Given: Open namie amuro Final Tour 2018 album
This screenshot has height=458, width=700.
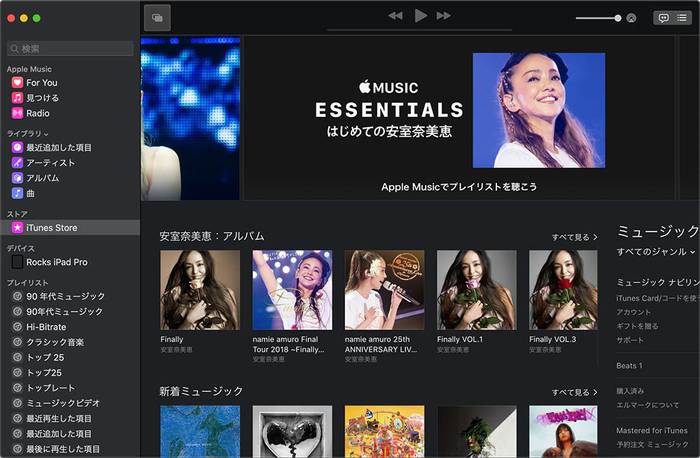Looking at the screenshot, I should pyautogui.click(x=292, y=290).
